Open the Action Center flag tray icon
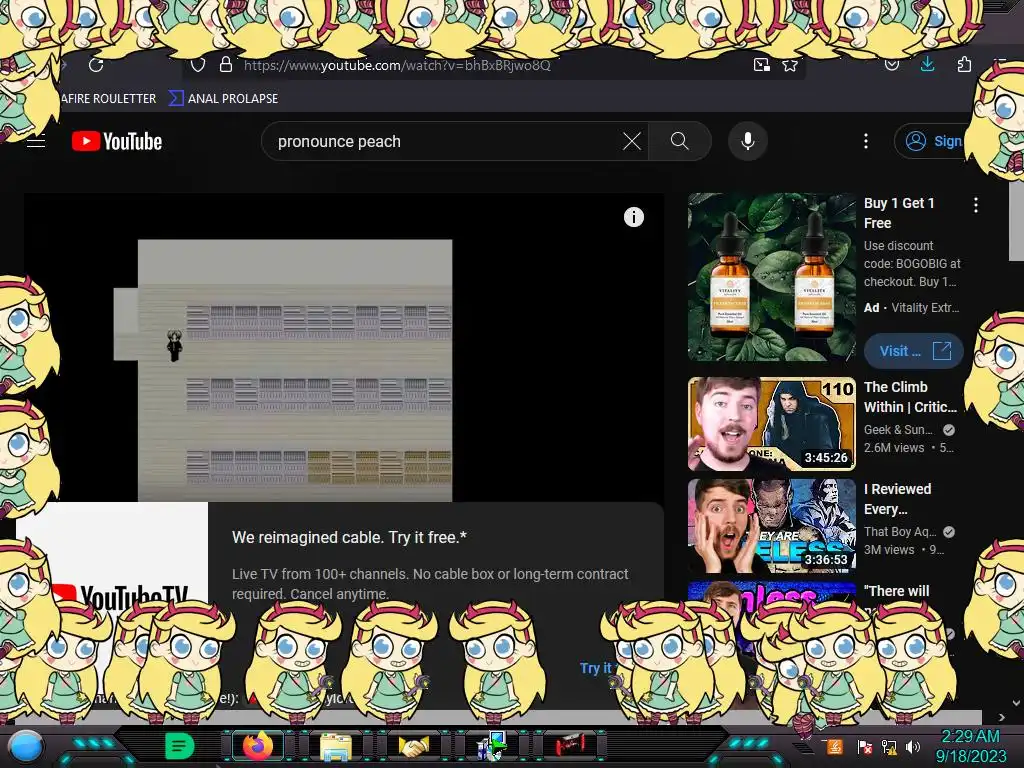The image size is (1024, 768). pyautogui.click(x=865, y=747)
